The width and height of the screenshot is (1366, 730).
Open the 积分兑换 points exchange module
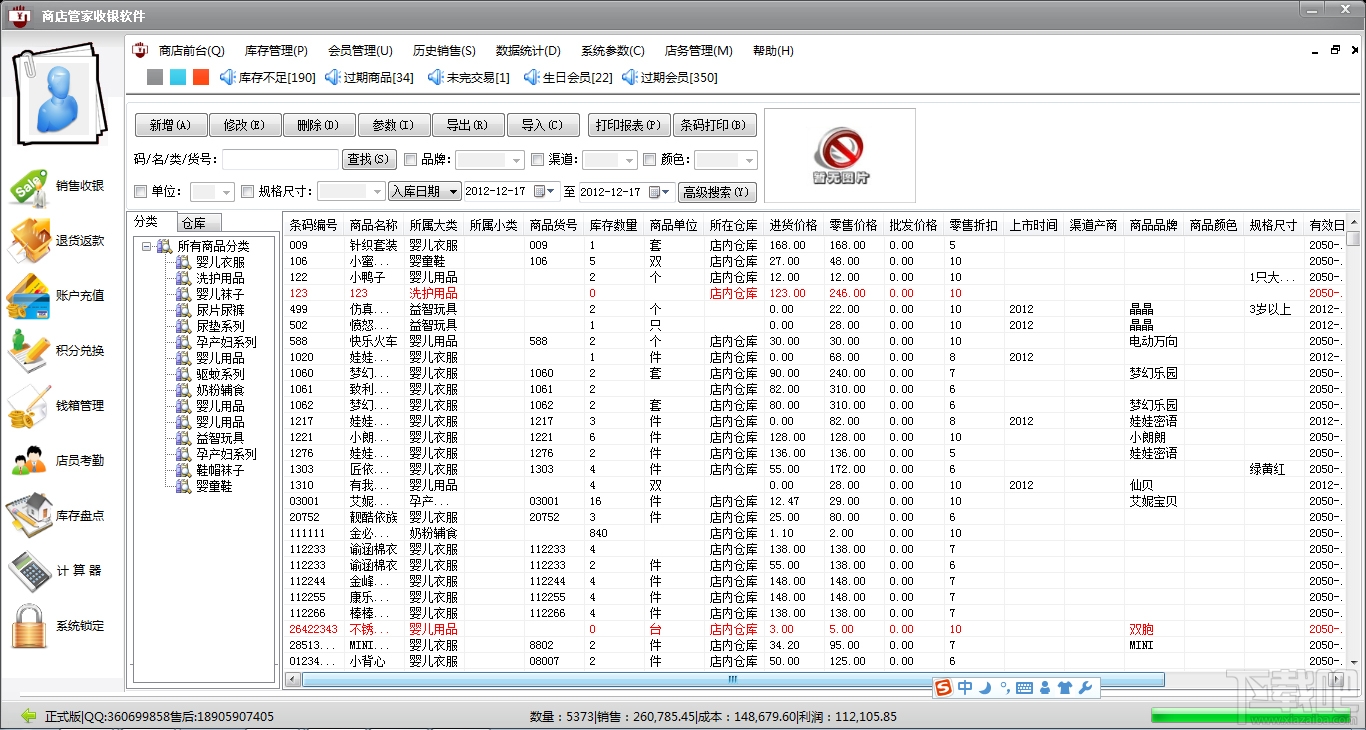tap(30, 350)
